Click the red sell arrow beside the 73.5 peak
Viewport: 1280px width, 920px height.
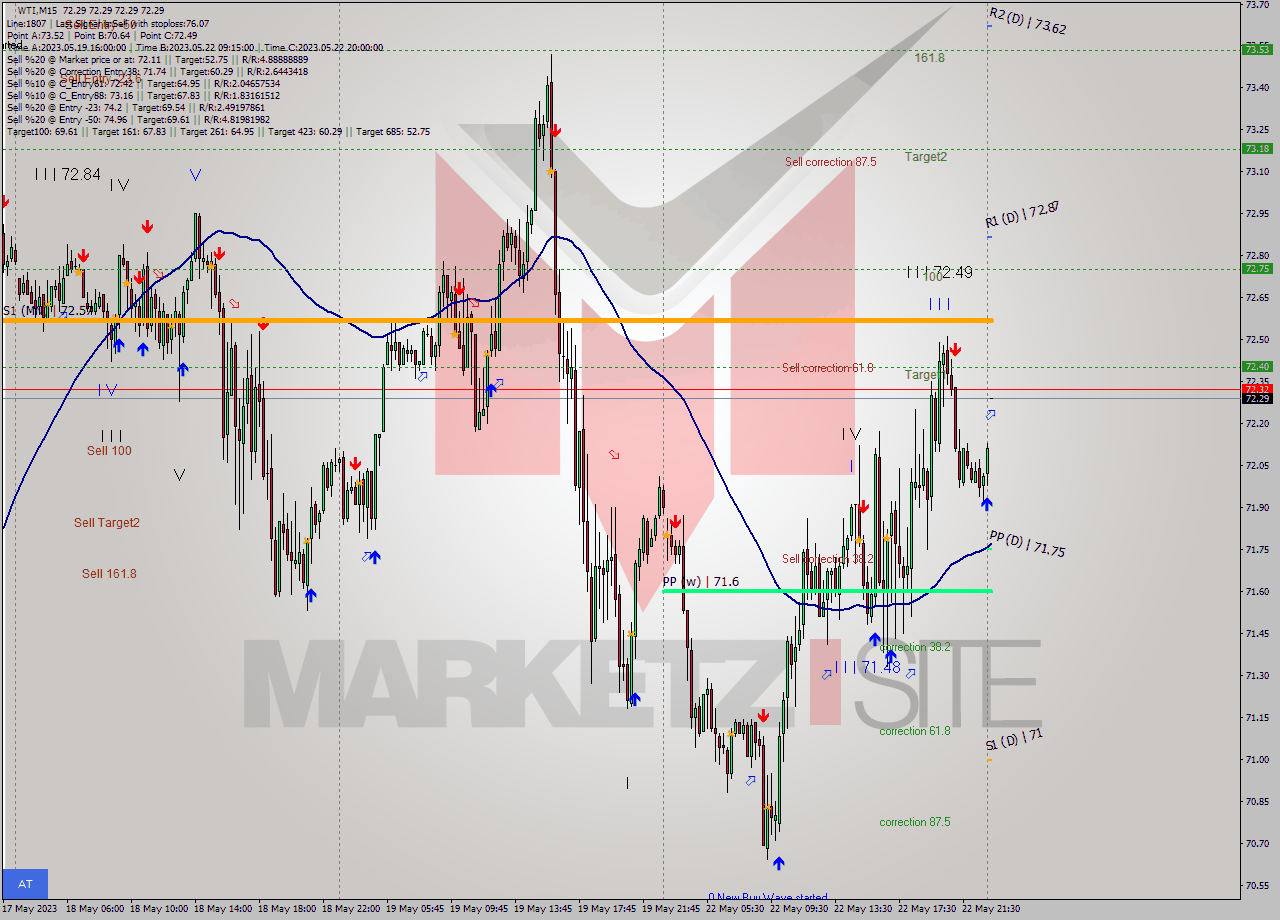tap(555, 130)
